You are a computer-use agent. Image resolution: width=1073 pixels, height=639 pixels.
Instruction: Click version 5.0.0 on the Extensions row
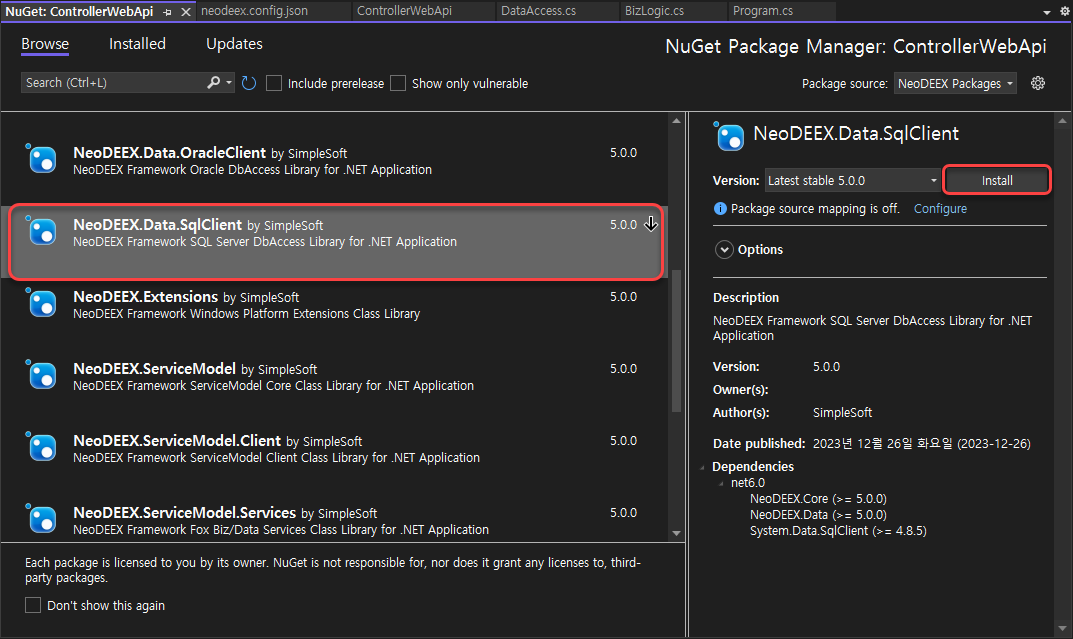623,296
